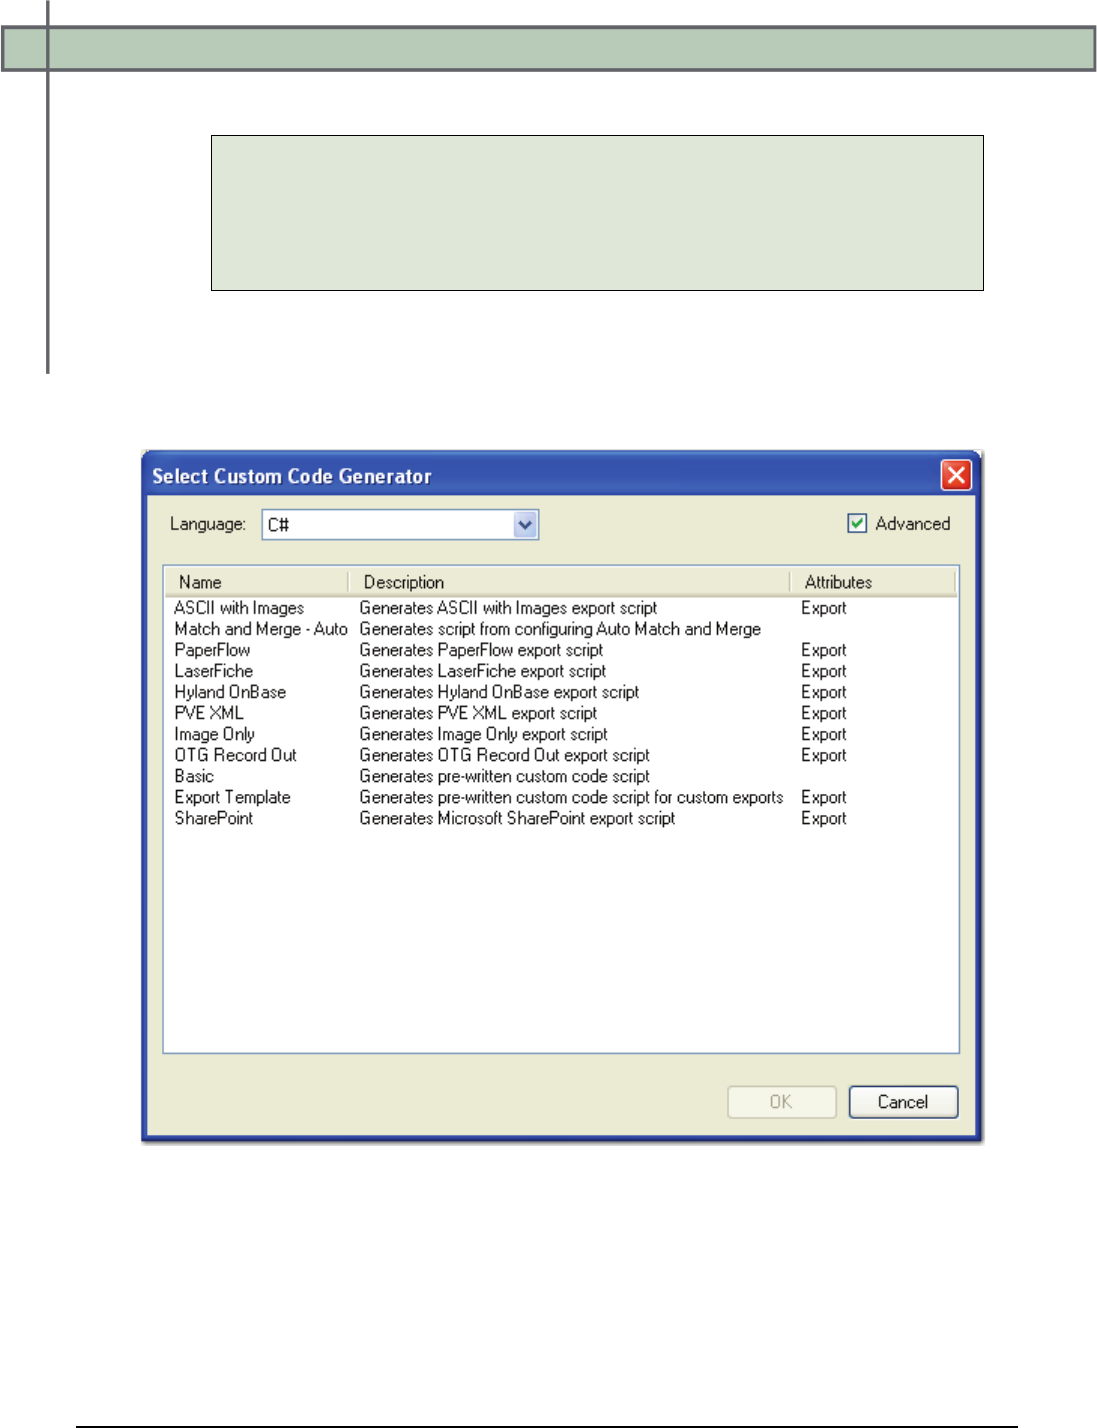Sort by the Description column header
This screenshot has width=1097, height=1428.
569,582
